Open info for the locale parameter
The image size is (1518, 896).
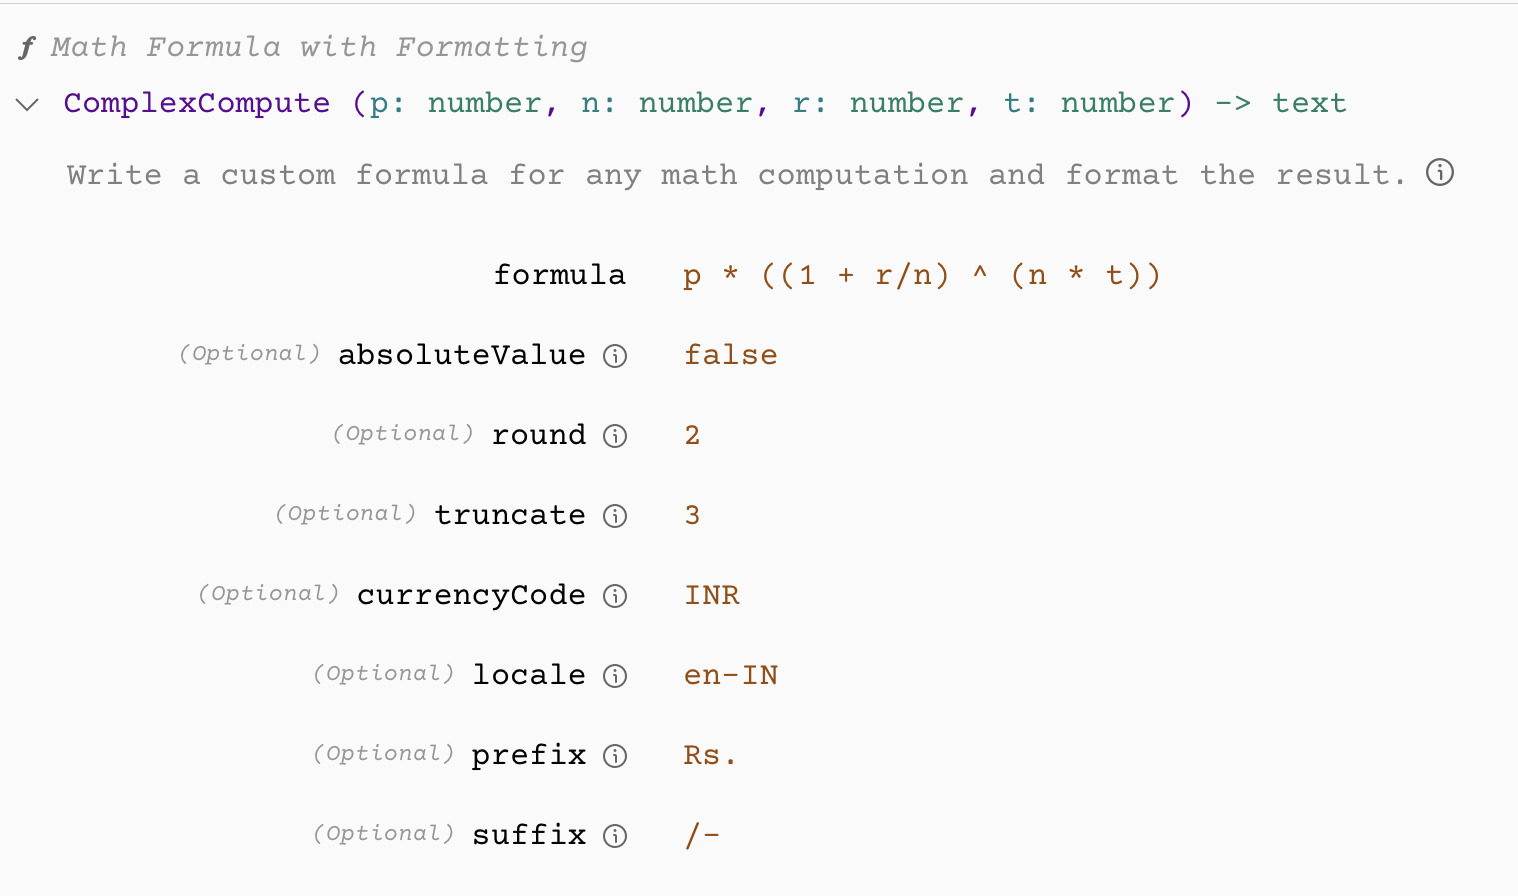[616, 676]
